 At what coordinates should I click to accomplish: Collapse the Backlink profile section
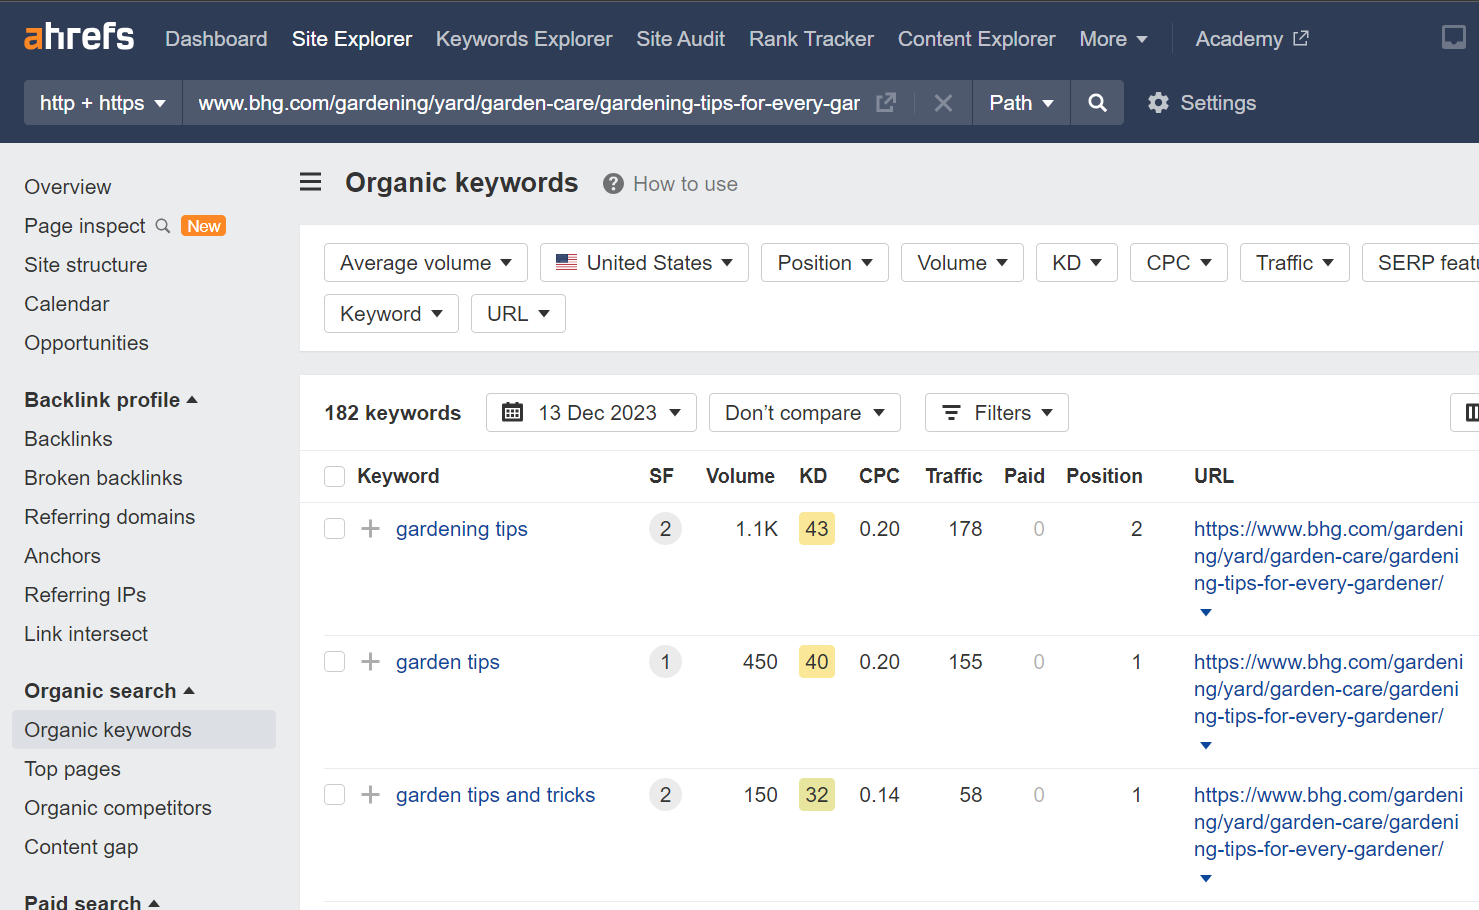coord(111,400)
